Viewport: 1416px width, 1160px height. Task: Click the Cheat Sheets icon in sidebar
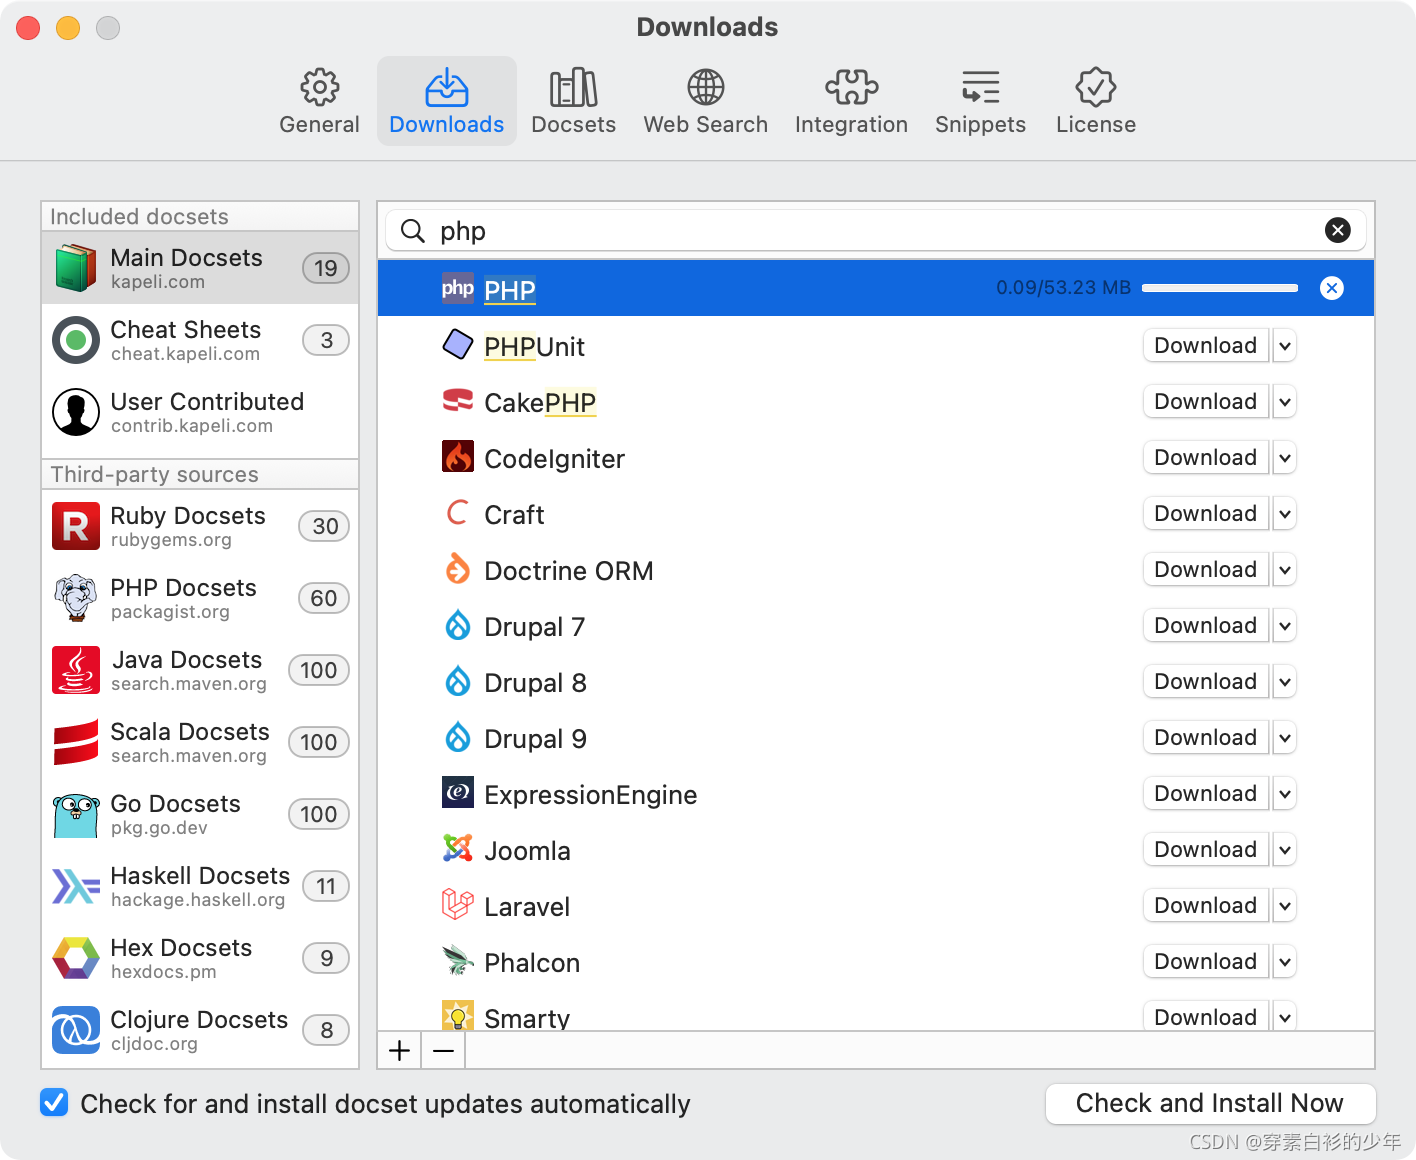(x=75, y=340)
